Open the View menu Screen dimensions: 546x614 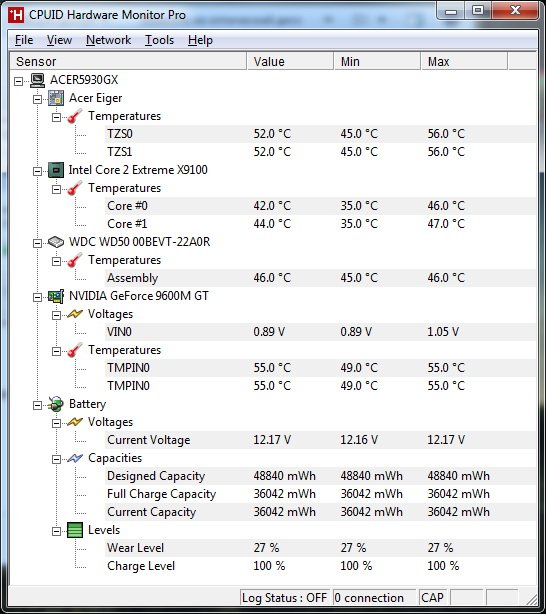(x=59, y=40)
